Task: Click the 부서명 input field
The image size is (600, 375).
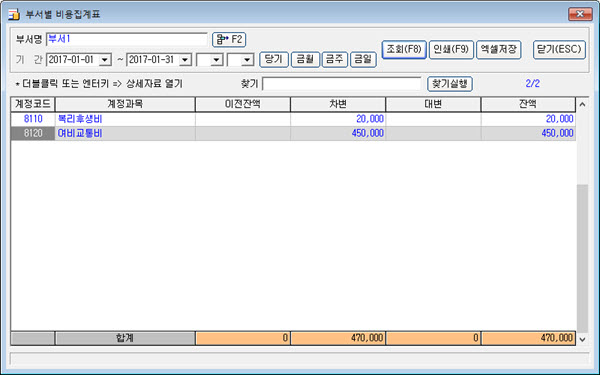Action: [127, 39]
